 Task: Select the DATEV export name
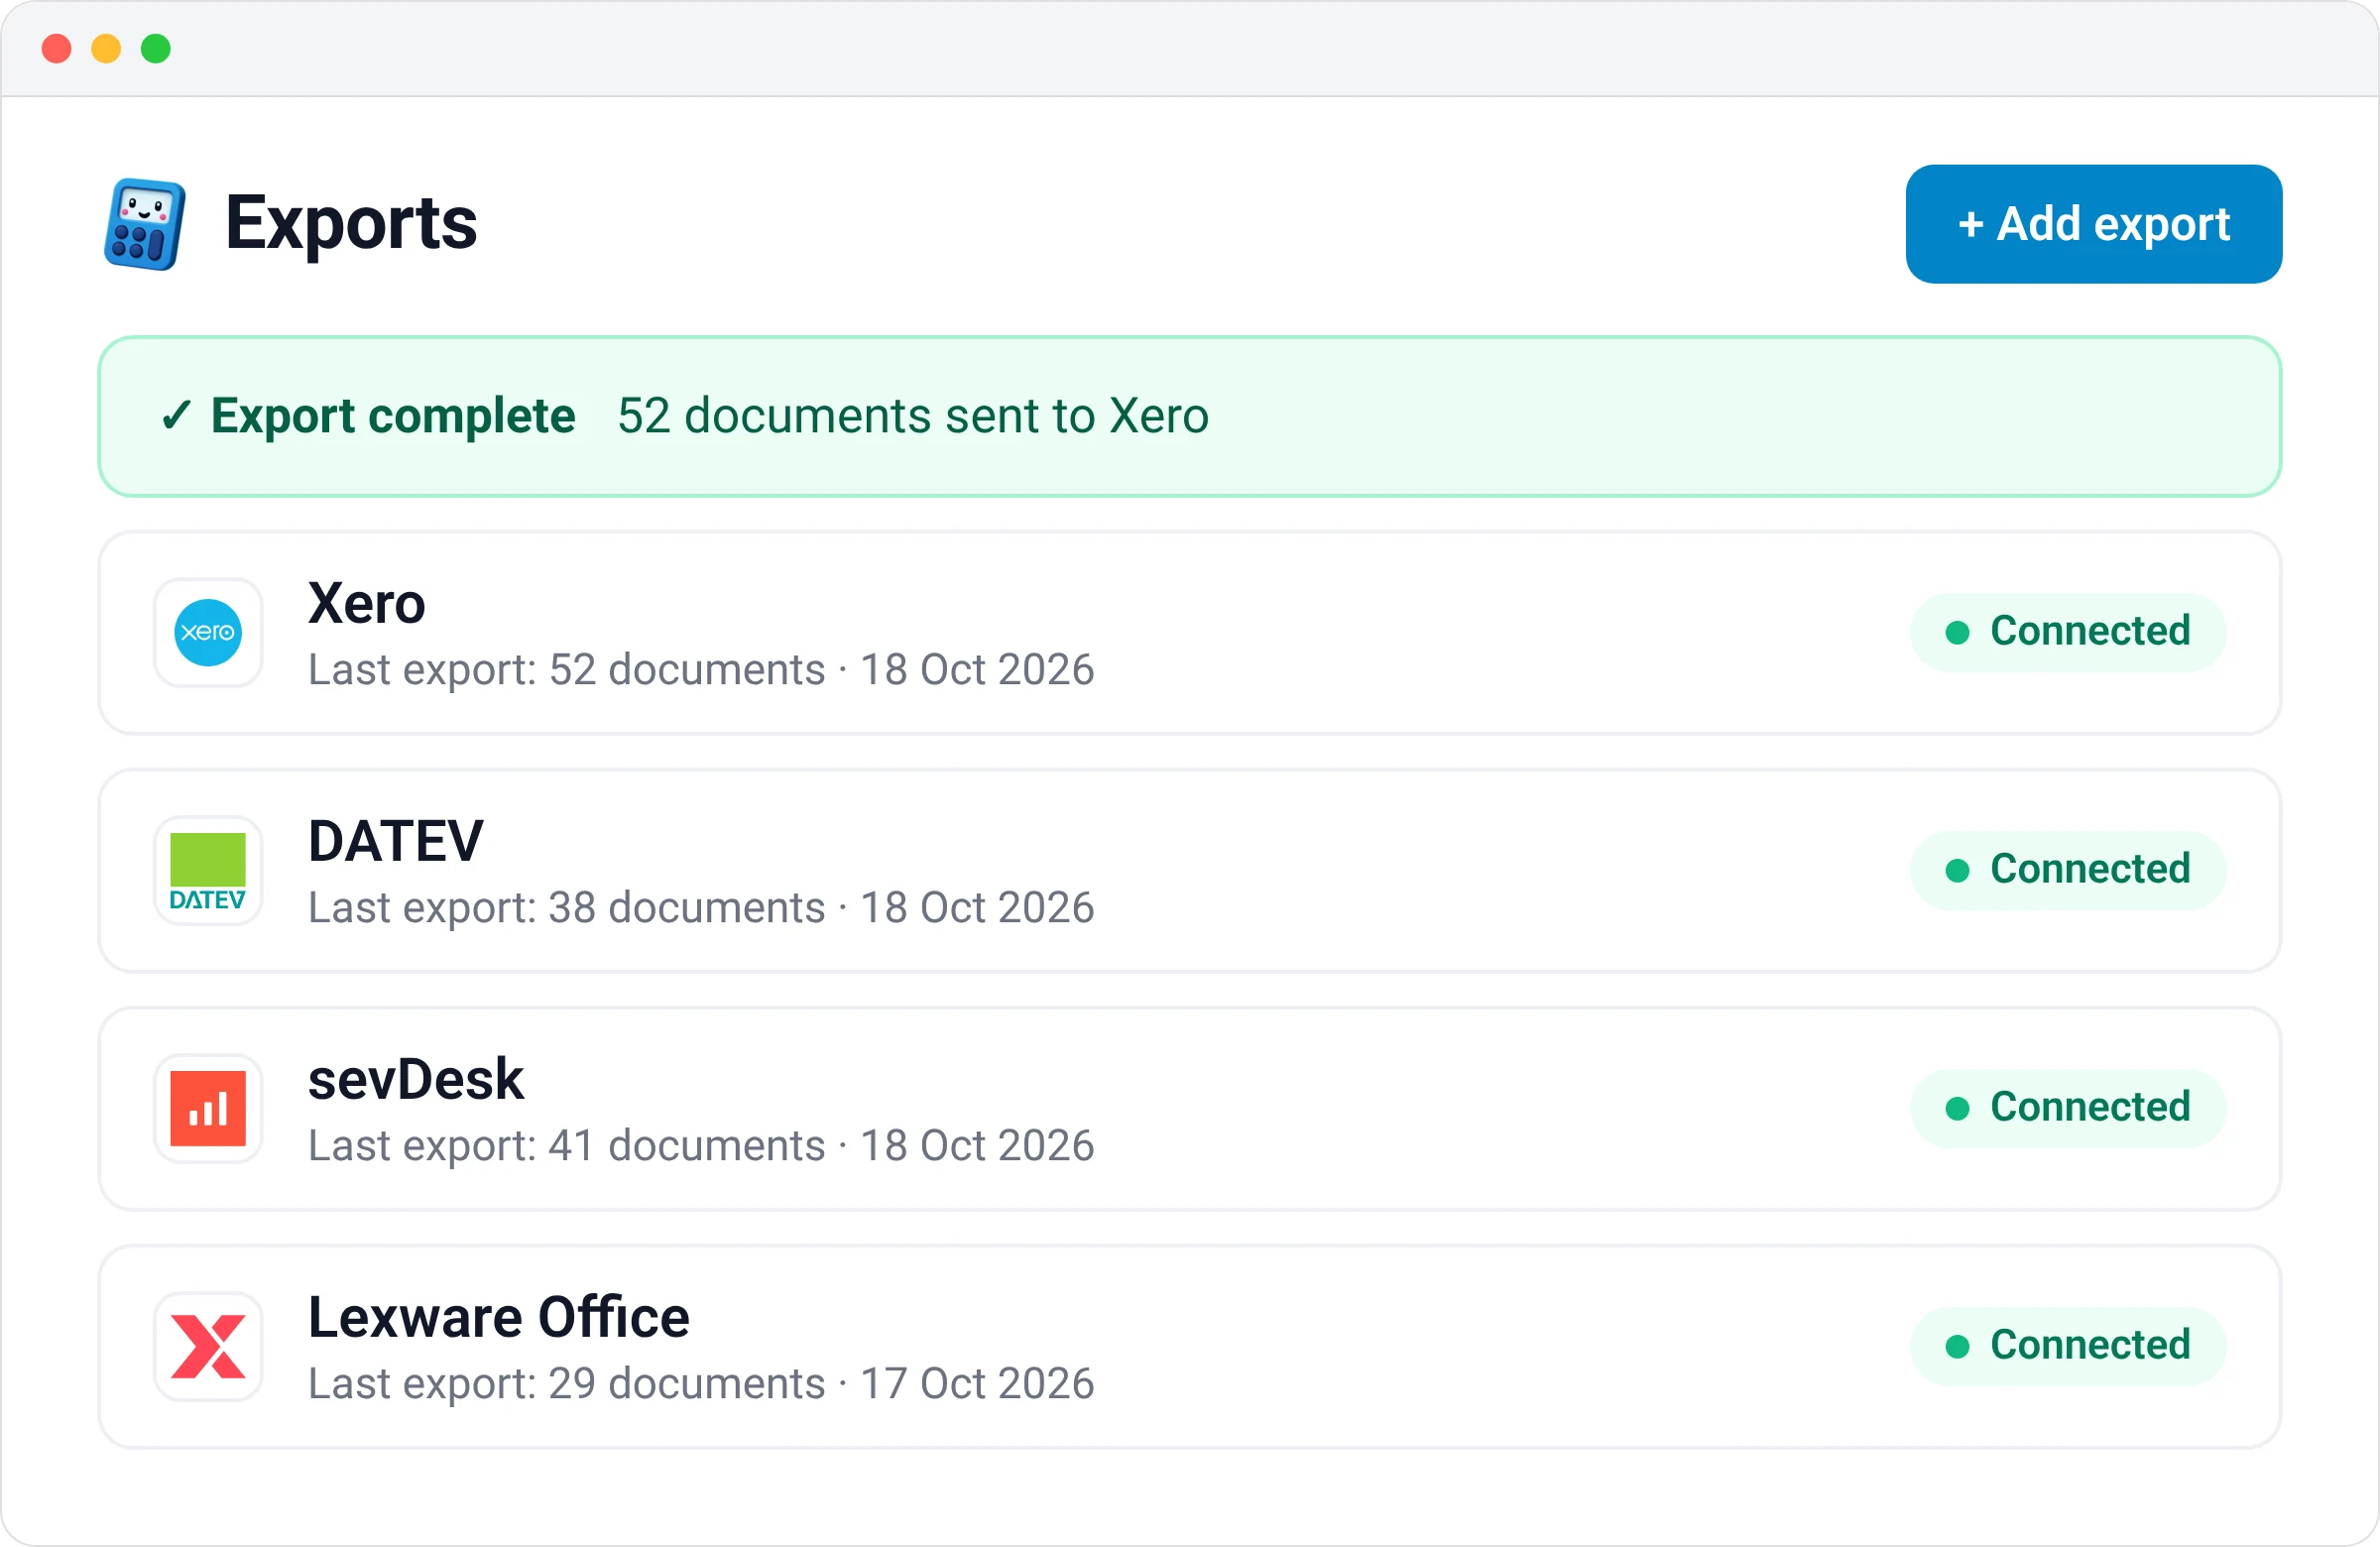pyautogui.click(x=396, y=842)
